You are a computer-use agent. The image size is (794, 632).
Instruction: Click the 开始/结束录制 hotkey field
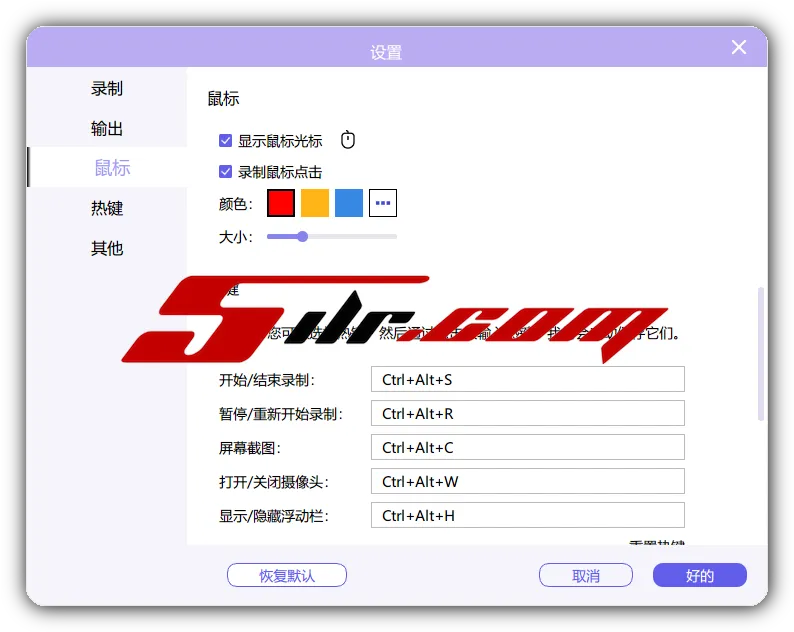528,379
